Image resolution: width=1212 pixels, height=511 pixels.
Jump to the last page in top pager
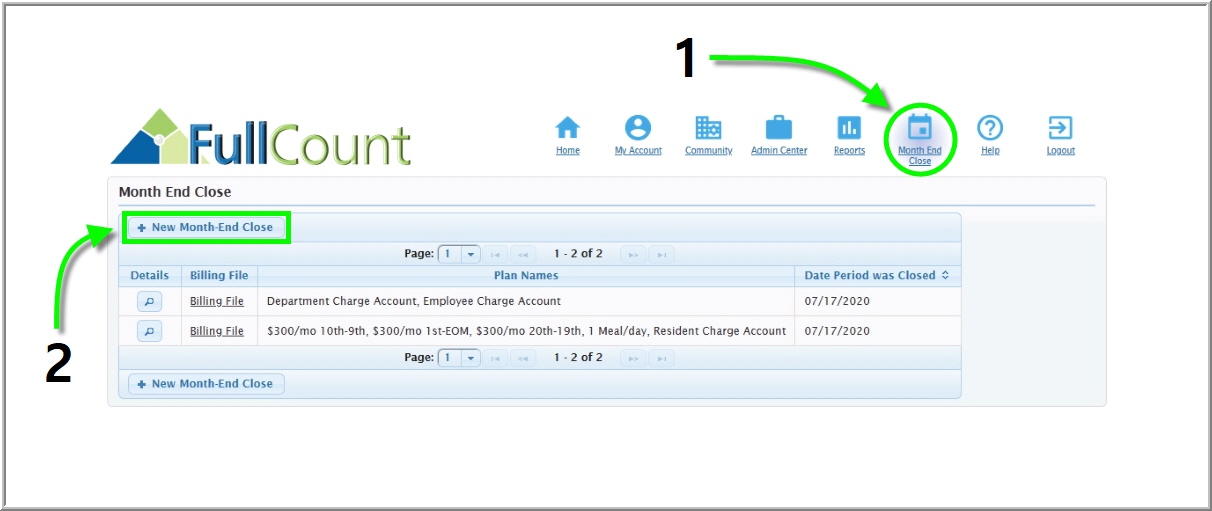661,254
